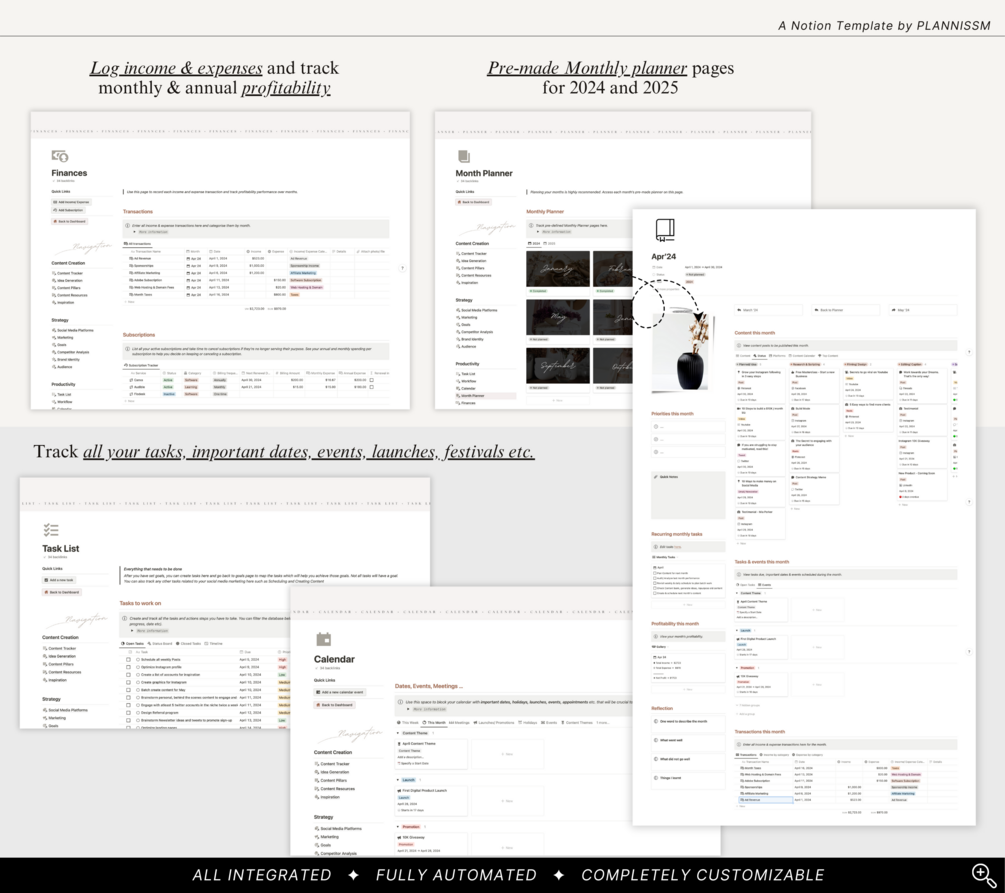Click Add a new task button

[x=58, y=580]
